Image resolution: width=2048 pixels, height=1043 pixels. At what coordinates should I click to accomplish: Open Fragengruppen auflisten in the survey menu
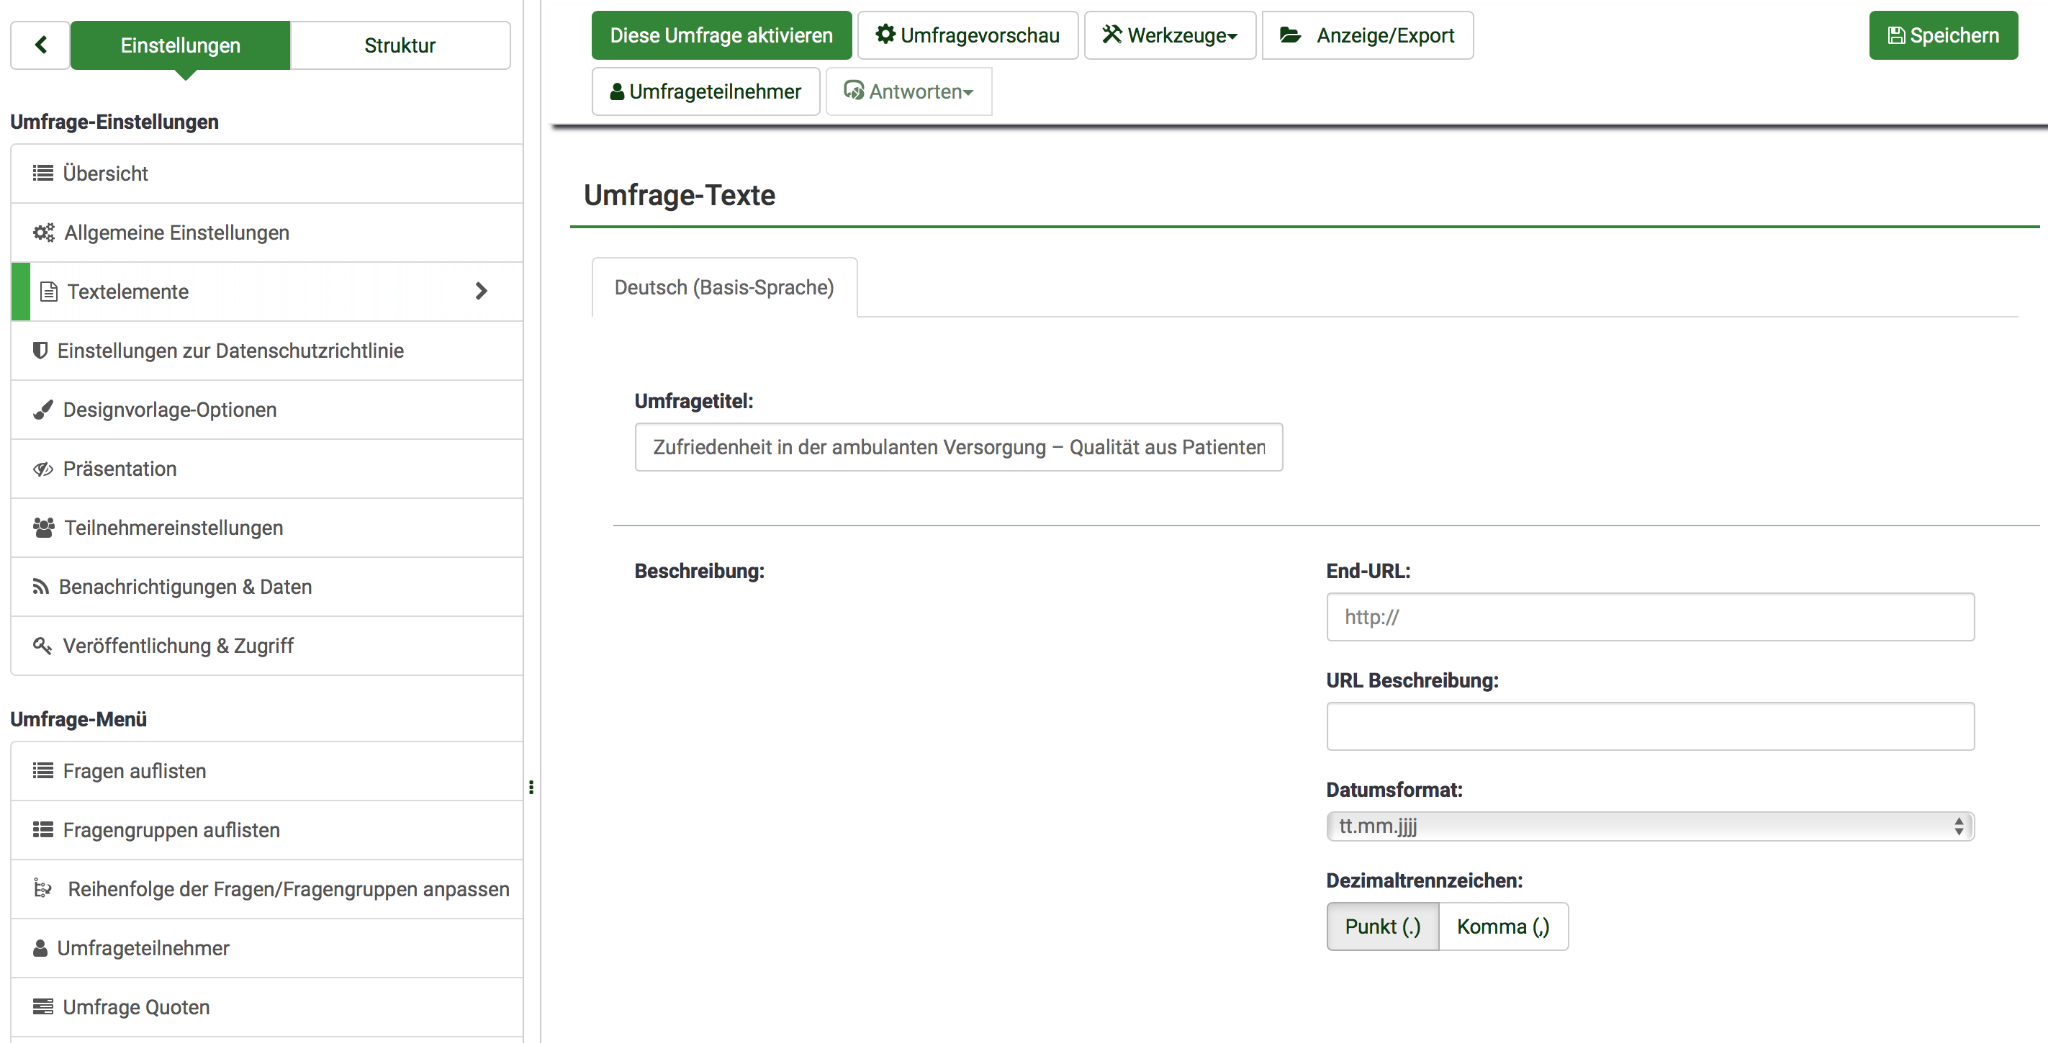pos(171,830)
